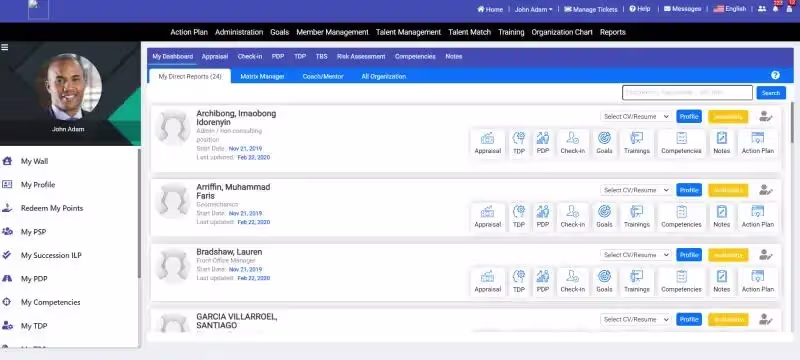
Task: Open English language selector
Action: pyautogui.click(x=729, y=9)
